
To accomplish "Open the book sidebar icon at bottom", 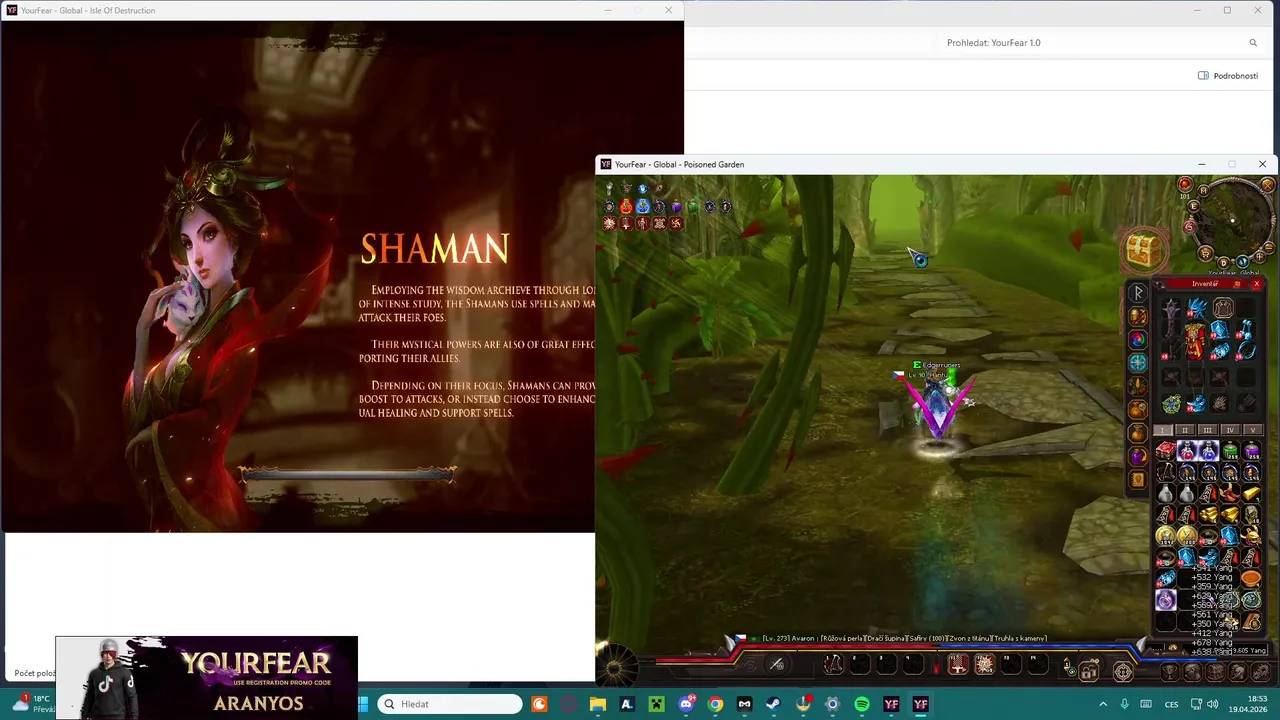I will 1138,478.
